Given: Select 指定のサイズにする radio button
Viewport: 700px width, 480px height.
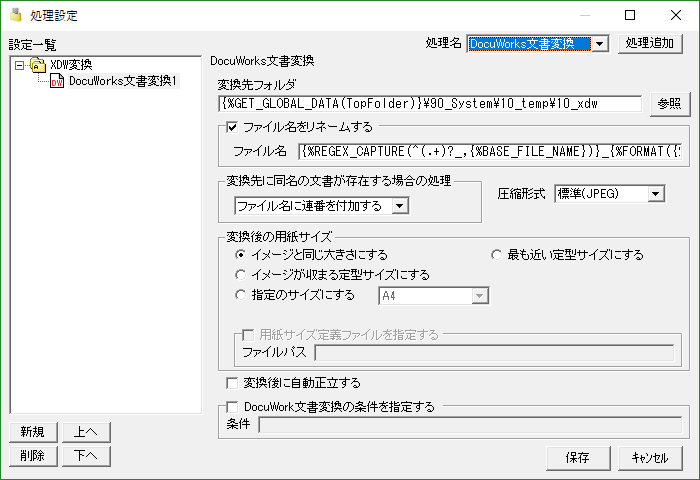Looking at the screenshot, I should (x=240, y=295).
